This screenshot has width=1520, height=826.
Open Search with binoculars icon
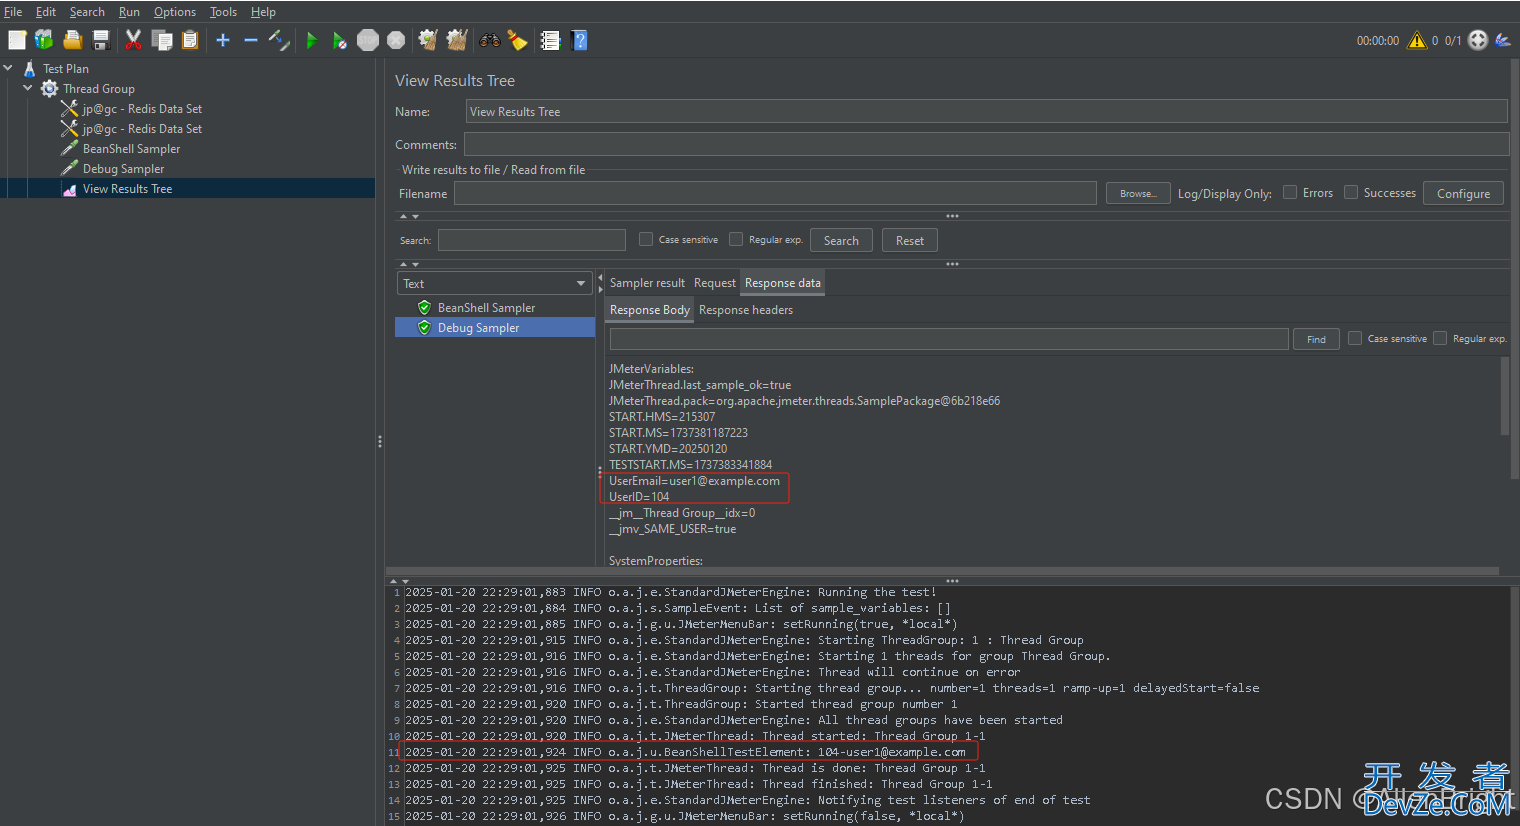[490, 40]
